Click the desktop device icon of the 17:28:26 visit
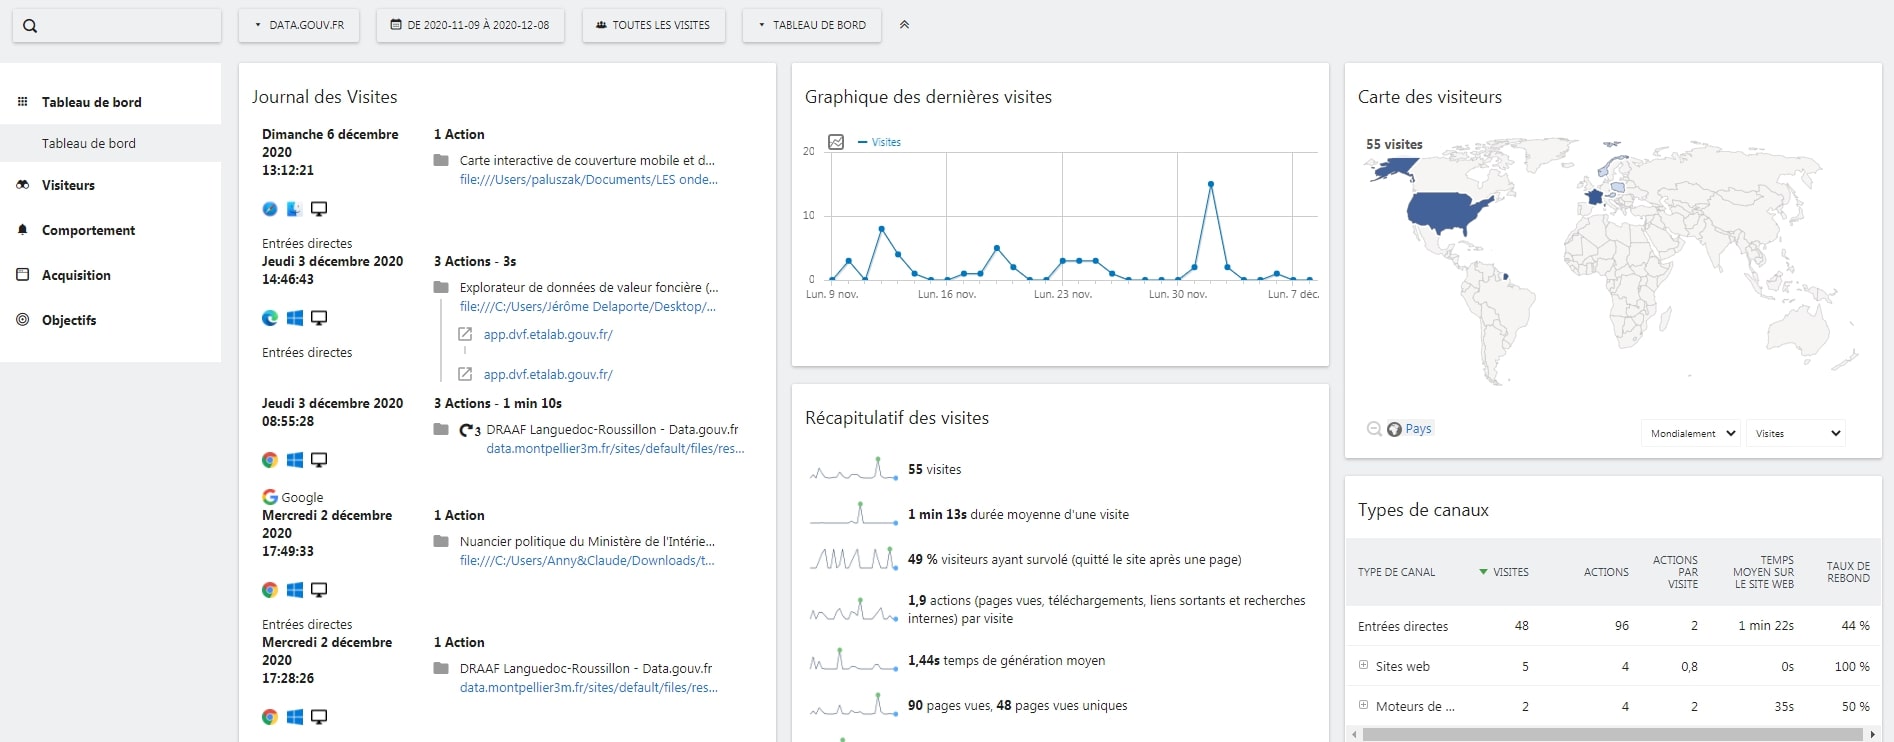The width and height of the screenshot is (1894, 742). tap(319, 717)
